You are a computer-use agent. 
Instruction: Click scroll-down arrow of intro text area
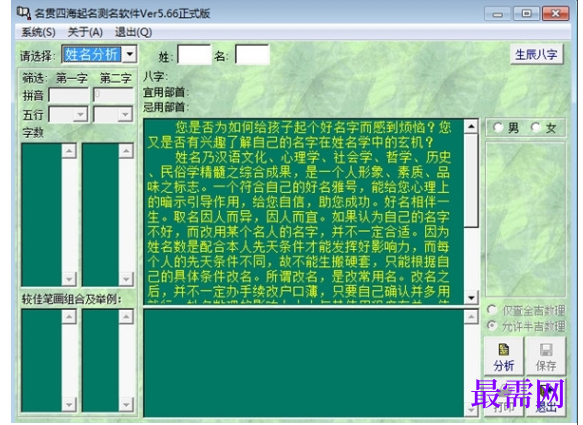click(x=471, y=297)
